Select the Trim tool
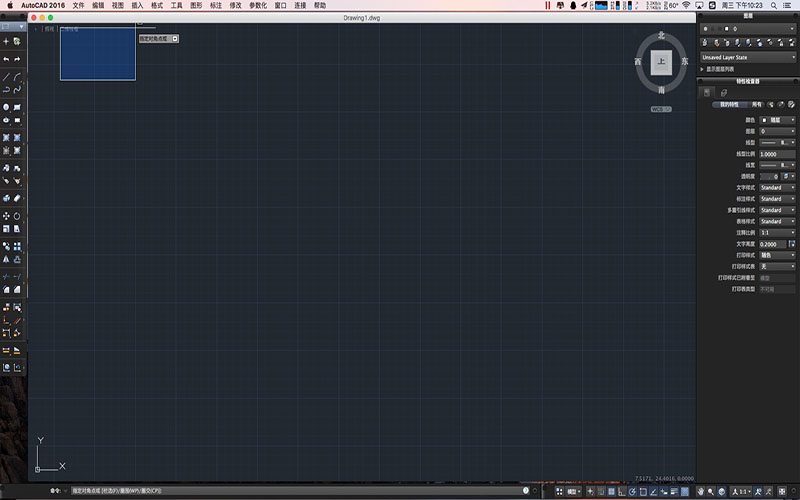 (6, 276)
